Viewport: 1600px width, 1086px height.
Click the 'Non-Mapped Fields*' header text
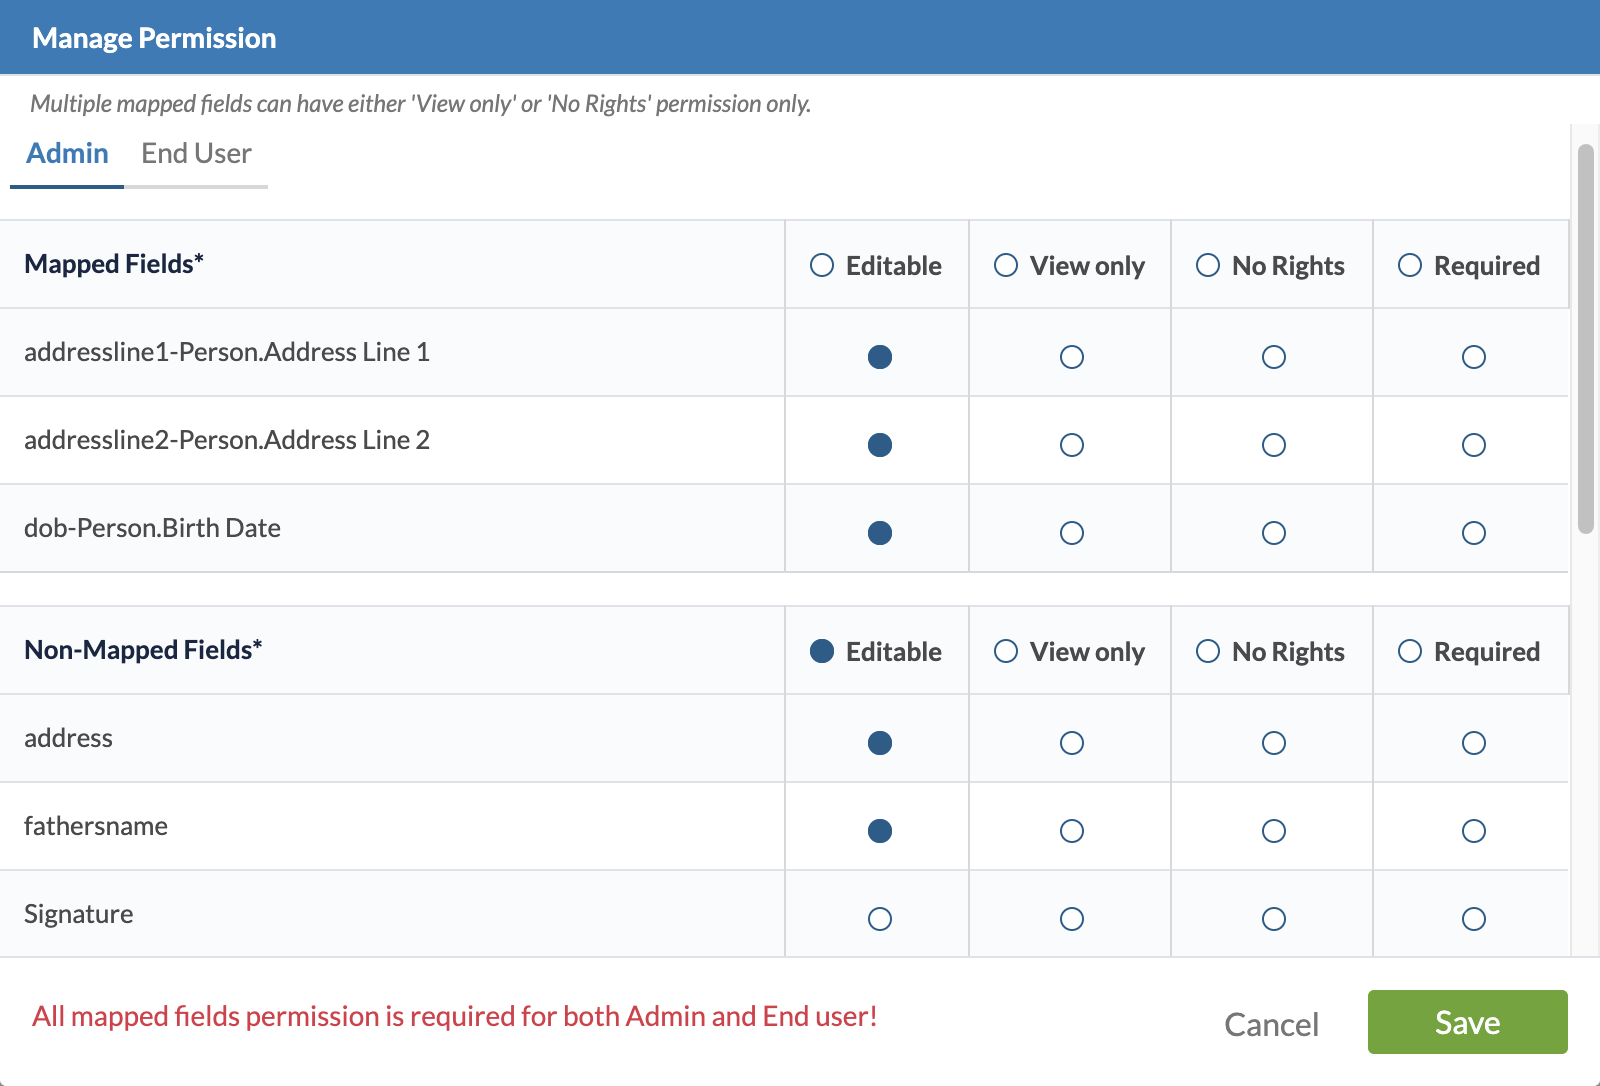click(x=143, y=650)
